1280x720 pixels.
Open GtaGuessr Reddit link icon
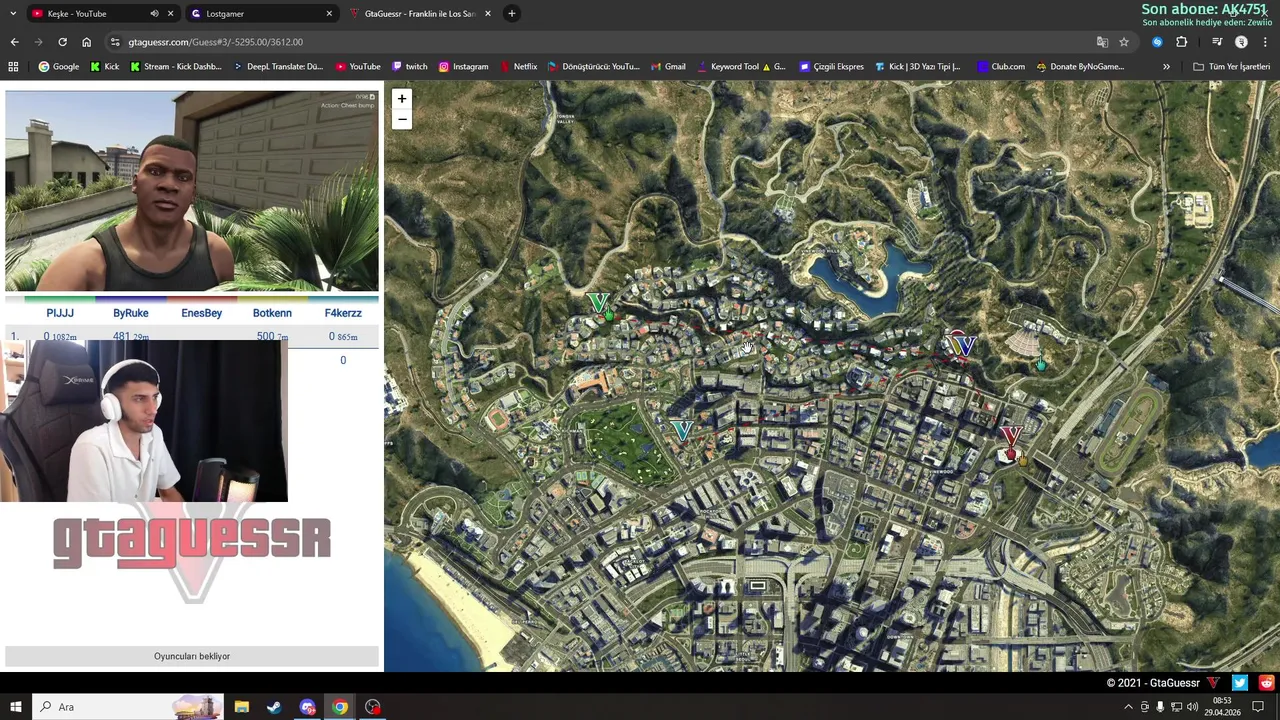(1267, 683)
